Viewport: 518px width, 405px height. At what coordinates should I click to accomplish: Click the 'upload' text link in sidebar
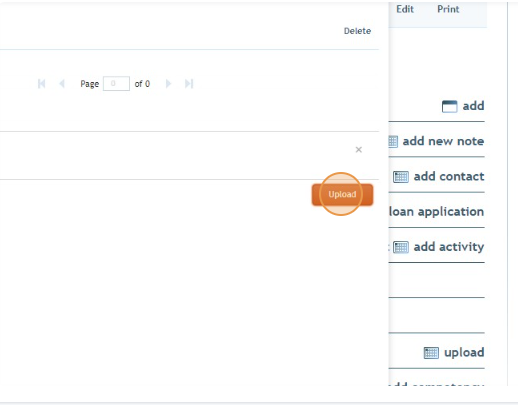[464, 353]
